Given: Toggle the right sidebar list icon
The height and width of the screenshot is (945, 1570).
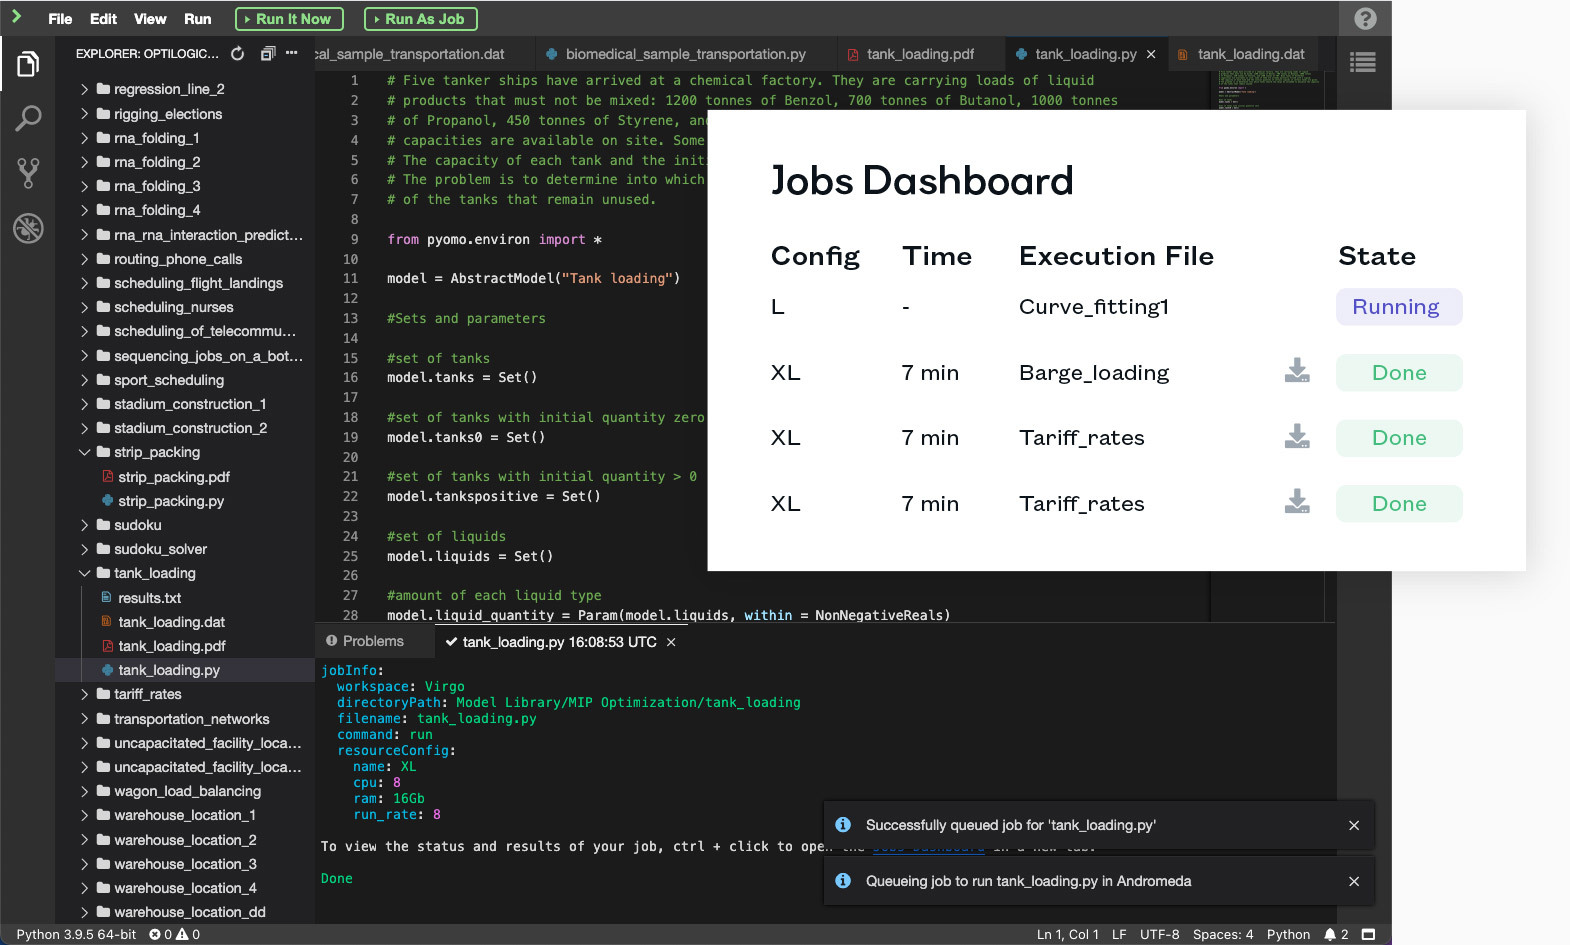Looking at the screenshot, I should [1362, 62].
